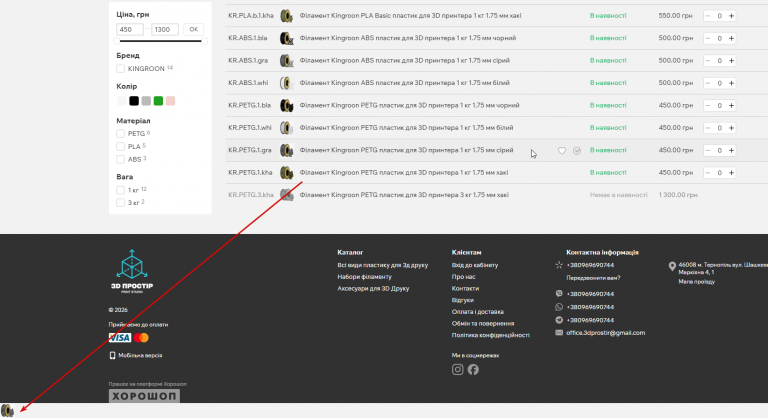Decrease quantity for KR.ABS.1.whi

708,83
